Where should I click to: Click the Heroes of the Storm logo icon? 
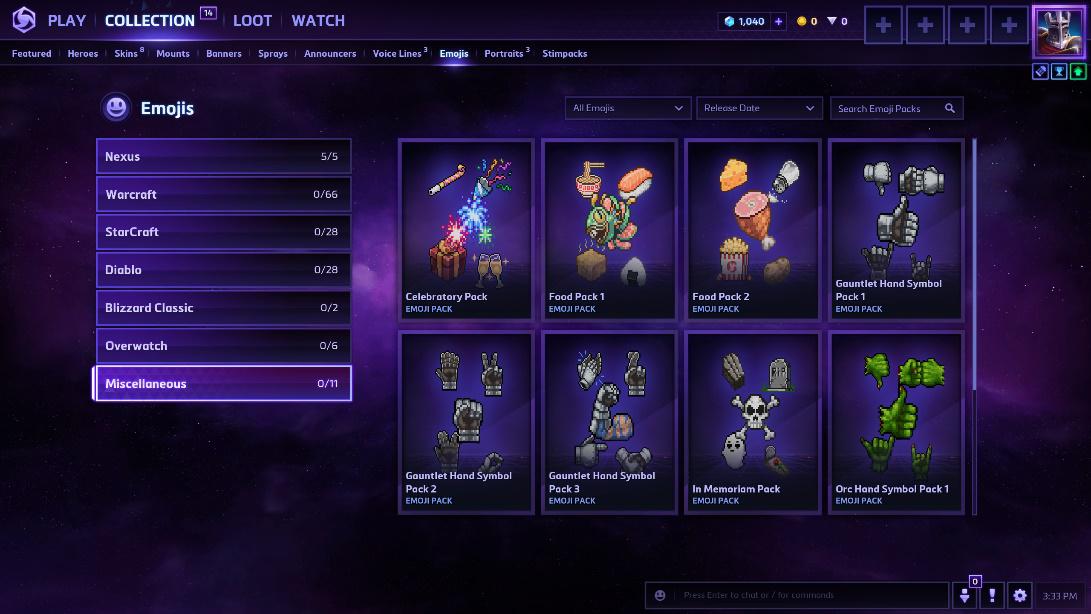(x=24, y=20)
